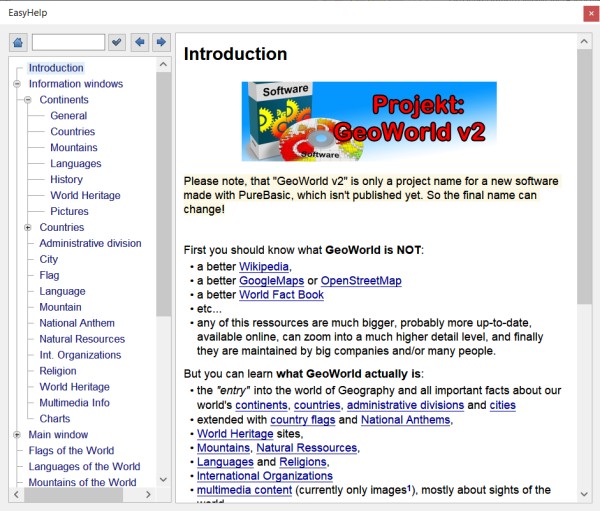Click the Home icon button
Image resolution: width=600 pixels, height=511 pixels.
coord(18,42)
